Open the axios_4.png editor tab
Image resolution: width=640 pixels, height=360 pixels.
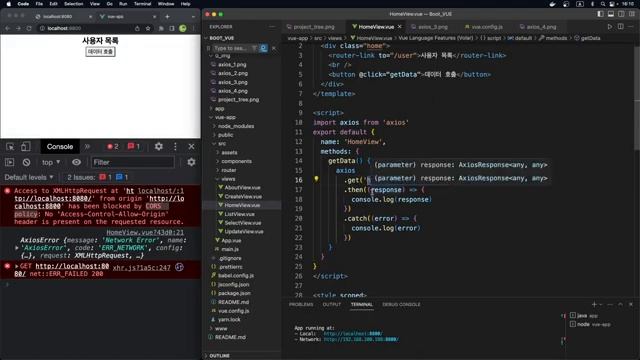[541, 27]
